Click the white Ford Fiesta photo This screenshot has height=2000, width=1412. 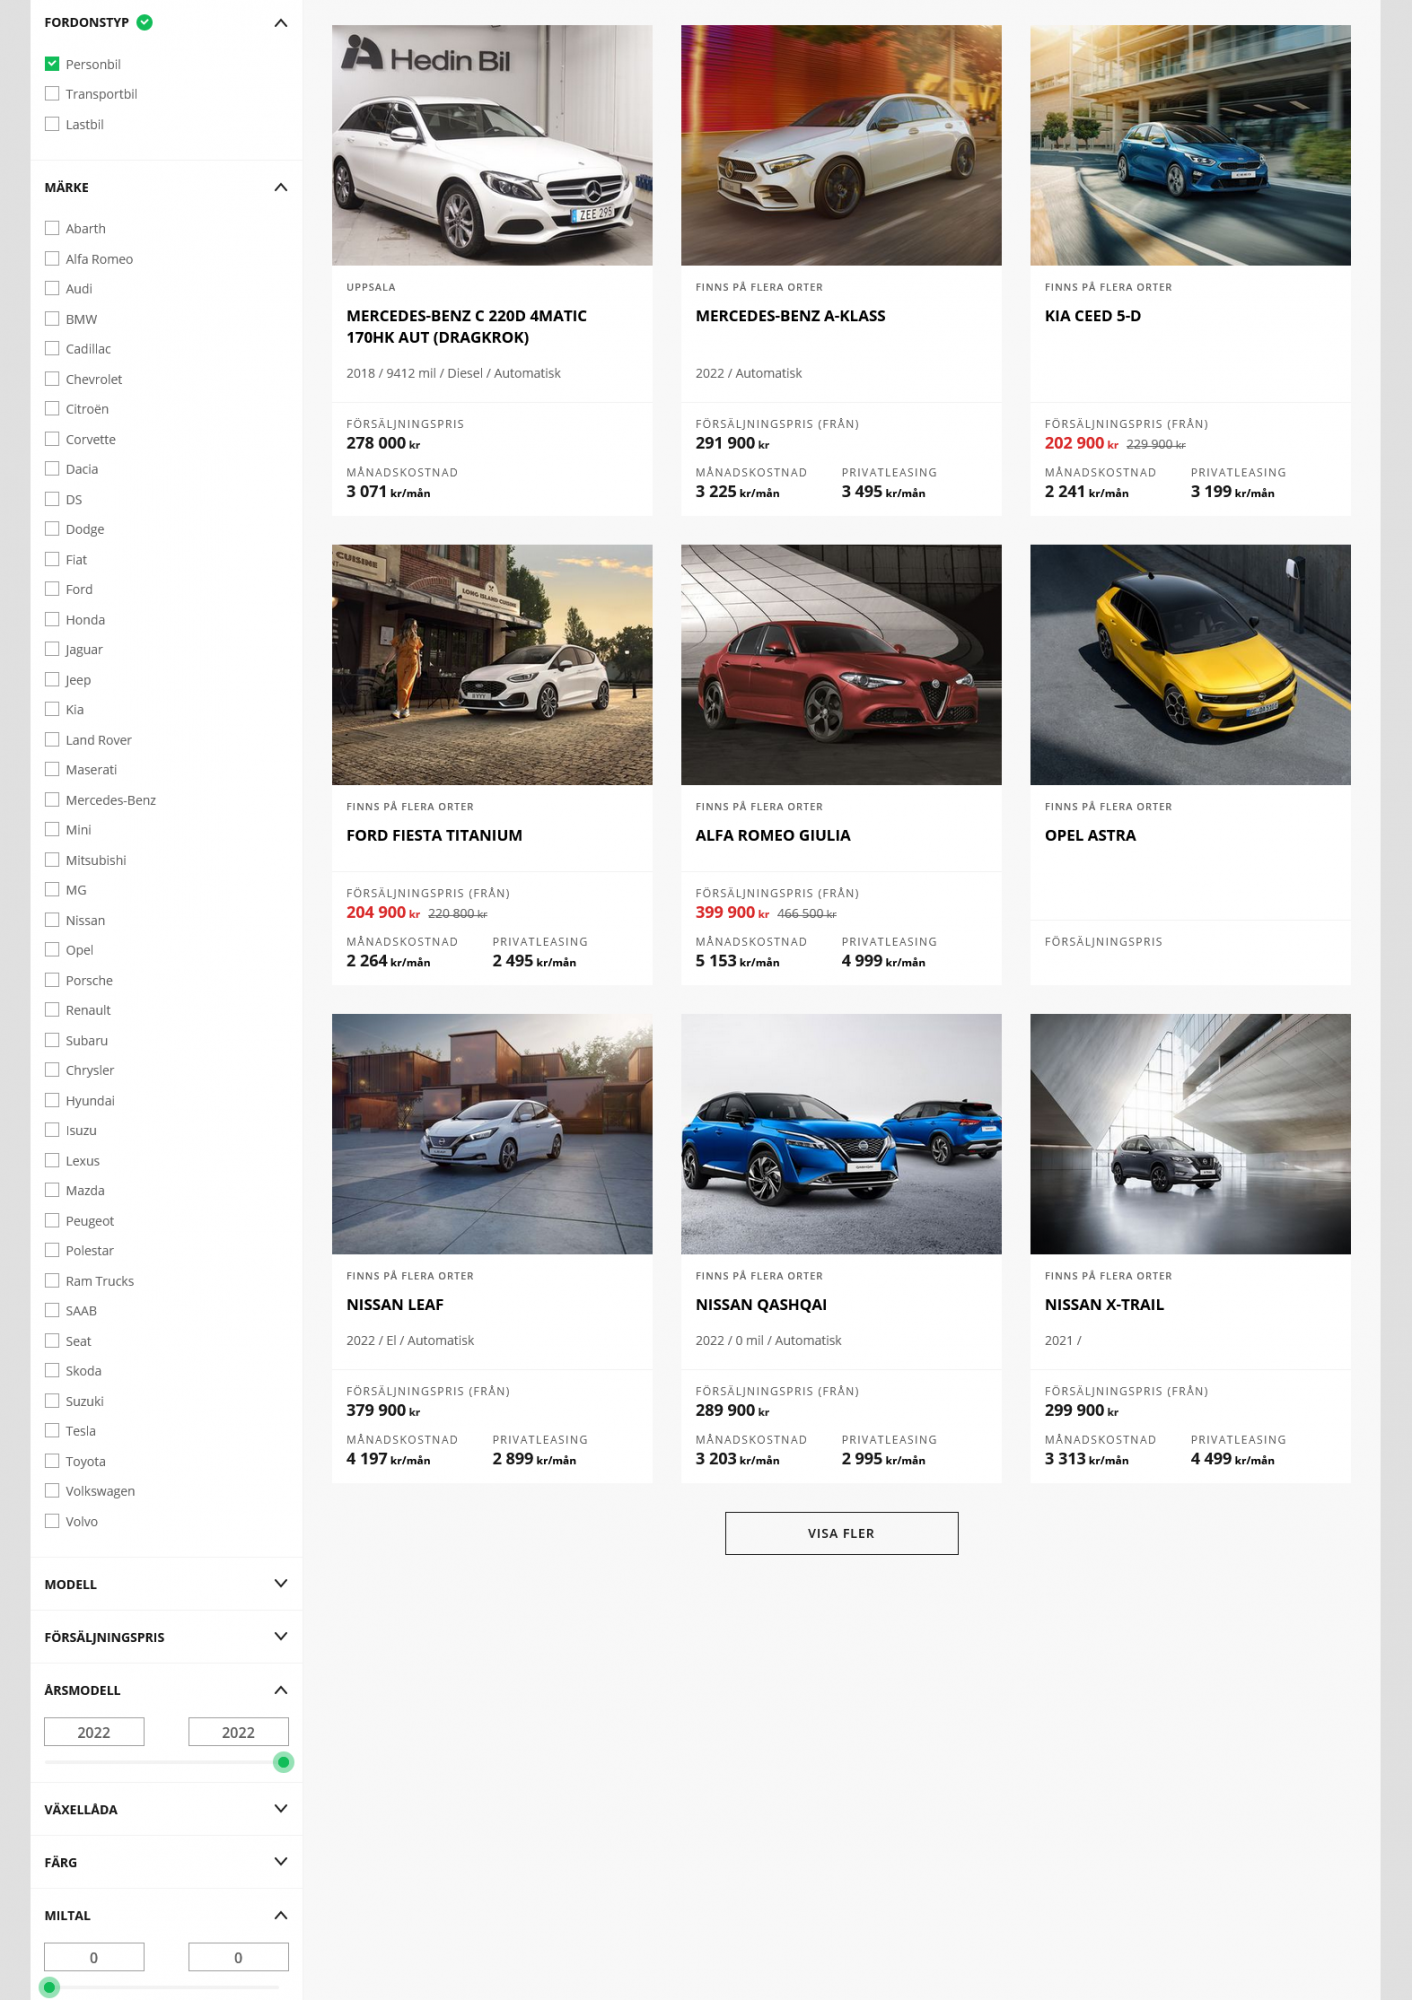[x=492, y=665]
